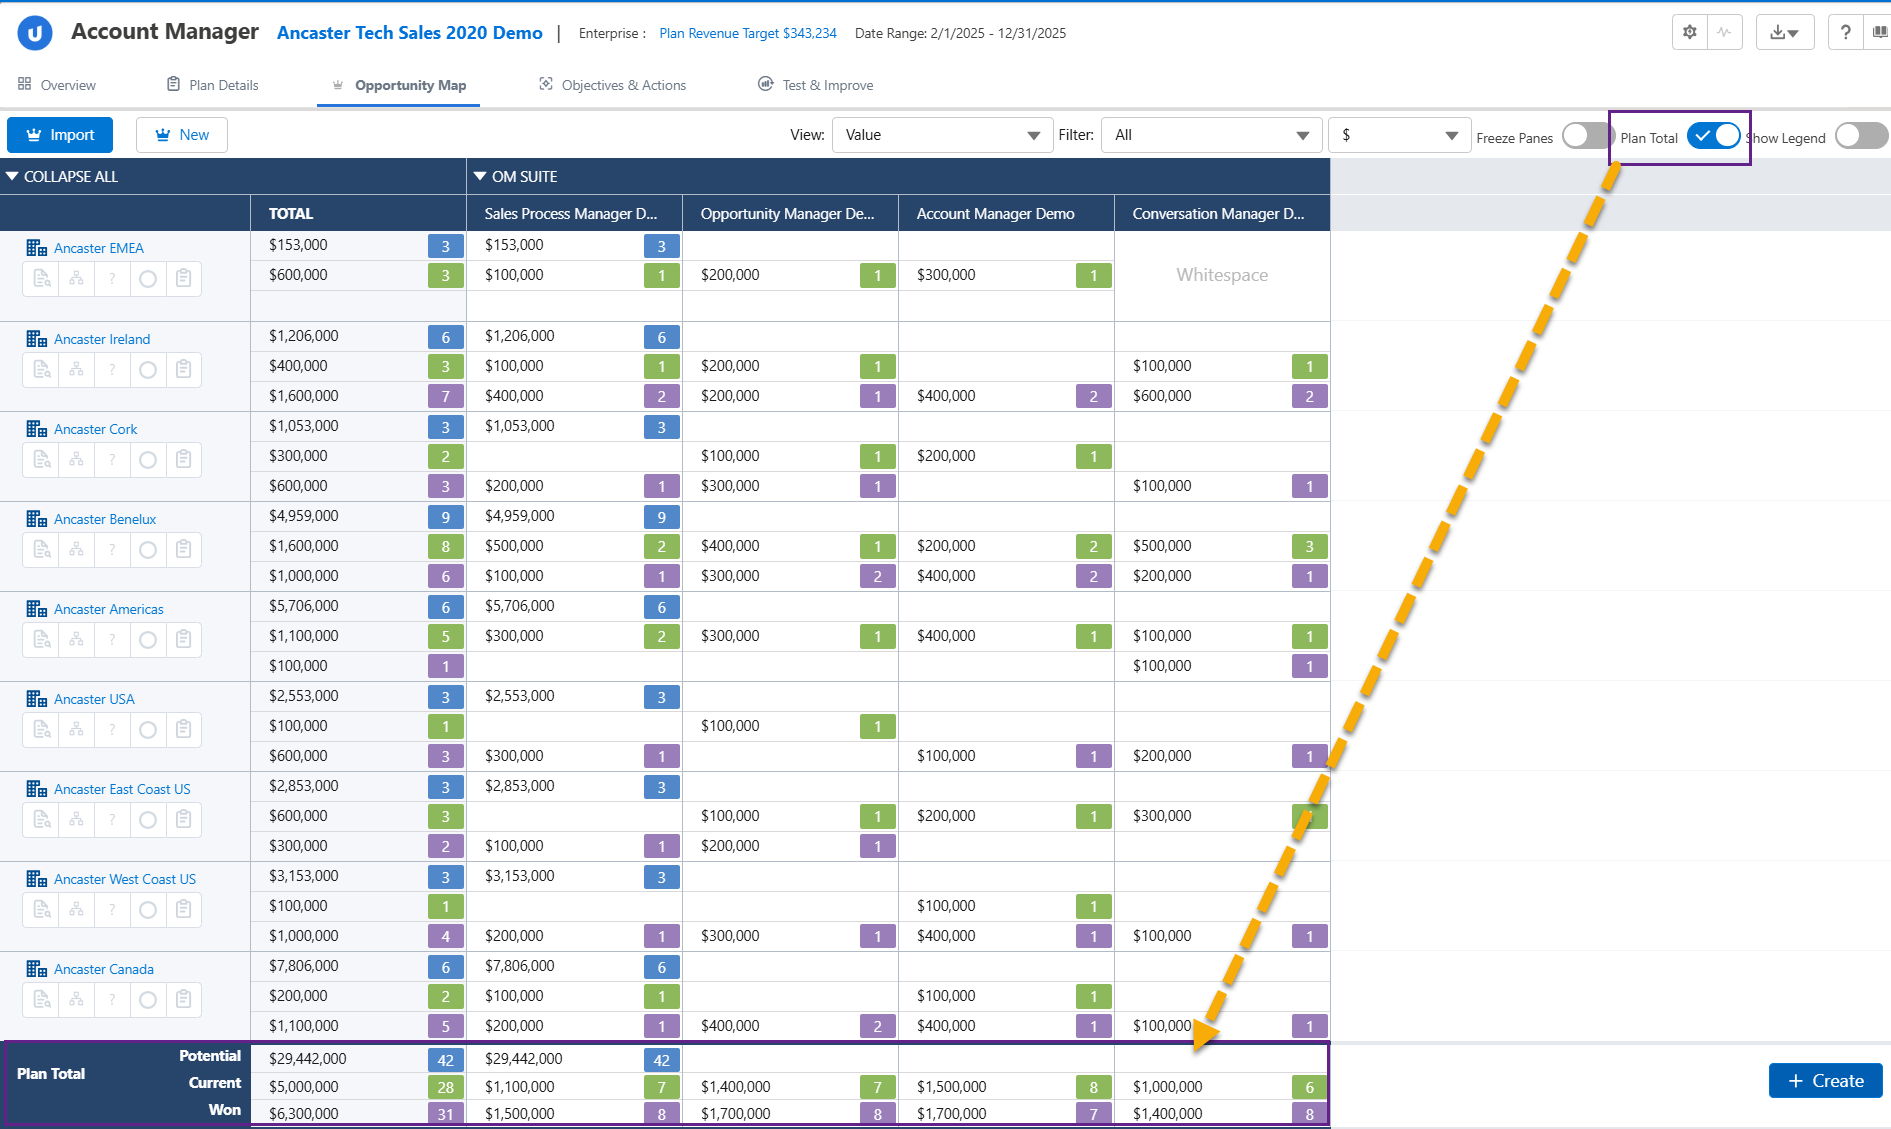Click the help question mark icon
Viewport: 1891px width, 1129px height.
click(x=1845, y=32)
